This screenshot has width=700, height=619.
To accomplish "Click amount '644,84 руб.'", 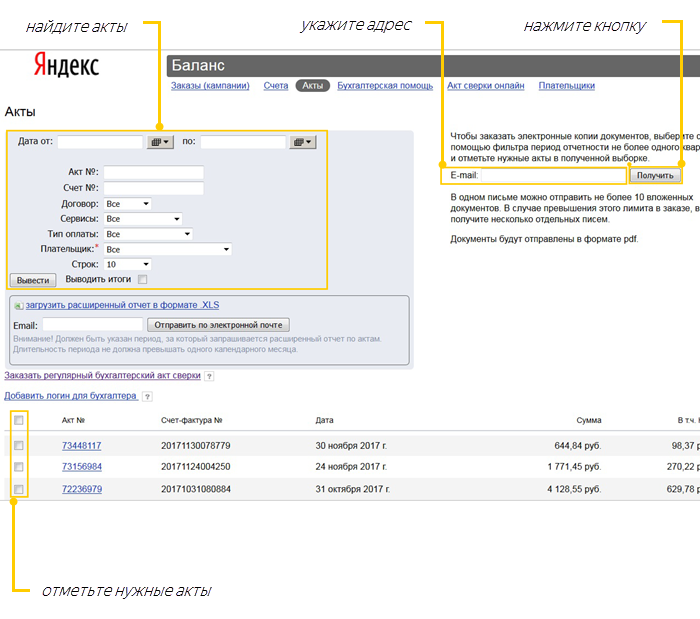I will click(x=578, y=446).
